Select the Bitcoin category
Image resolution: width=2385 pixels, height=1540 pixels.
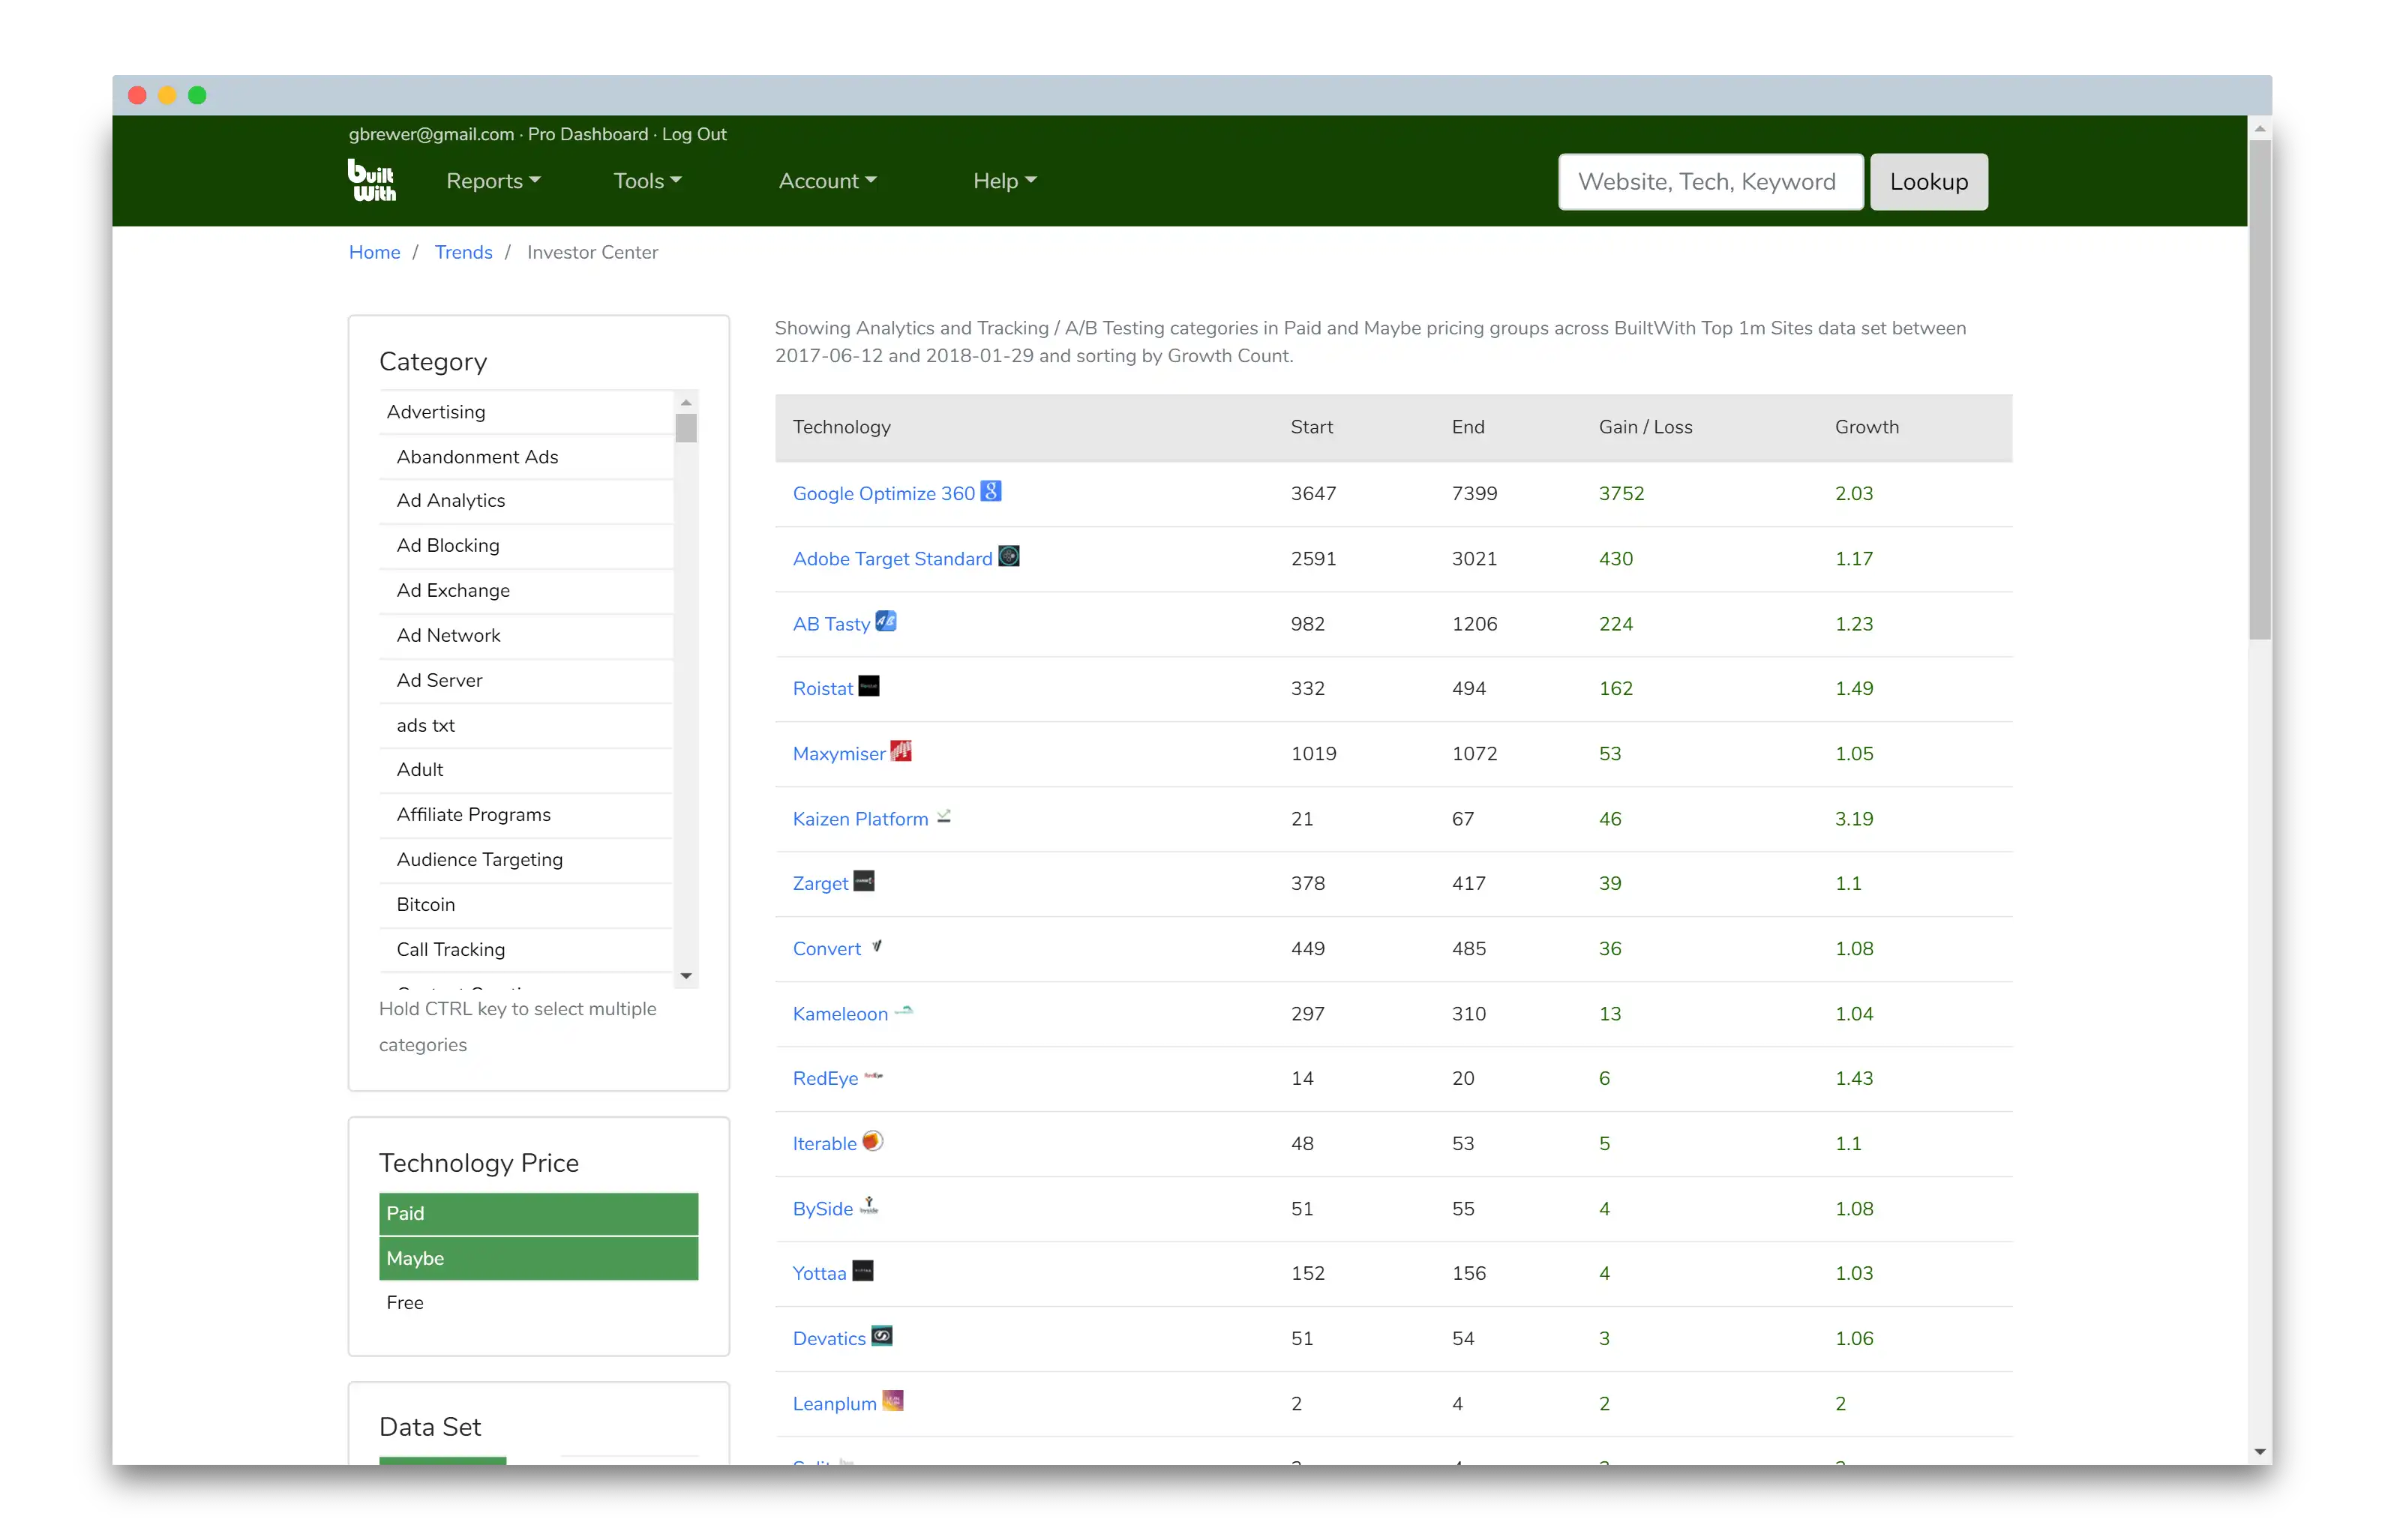click(526, 905)
